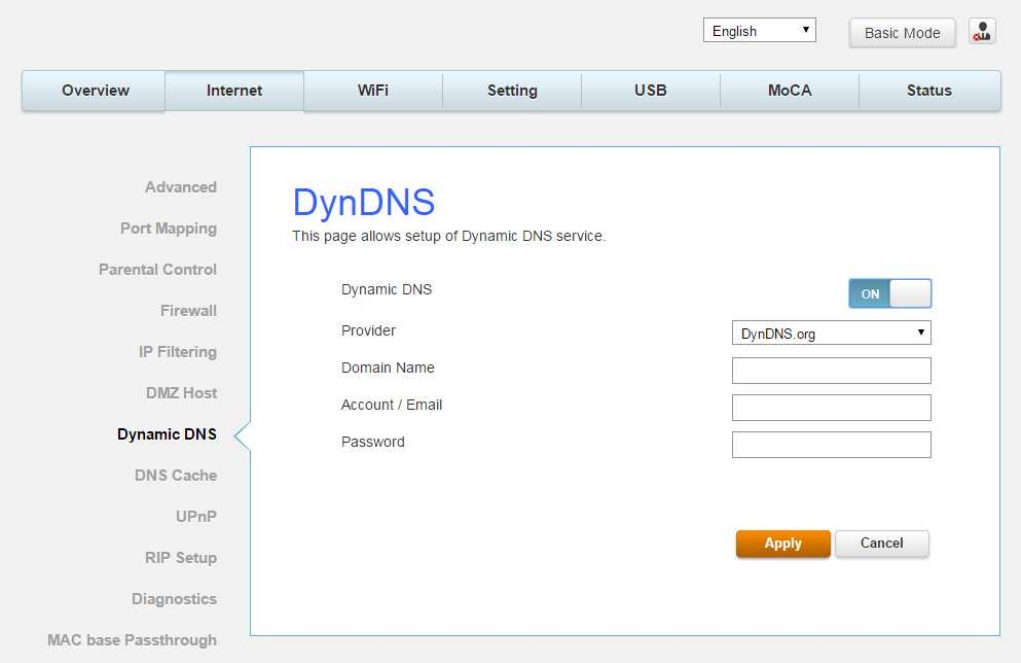
Task: Switch to the Overview tab
Action: coord(95,91)
